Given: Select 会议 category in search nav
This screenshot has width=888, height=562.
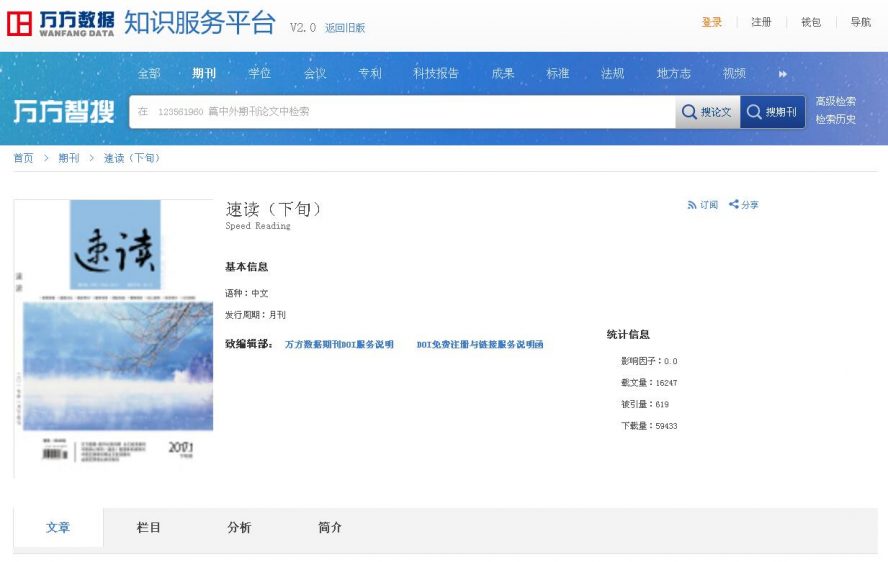Looking at the screenshot, I should click(315, 74).
